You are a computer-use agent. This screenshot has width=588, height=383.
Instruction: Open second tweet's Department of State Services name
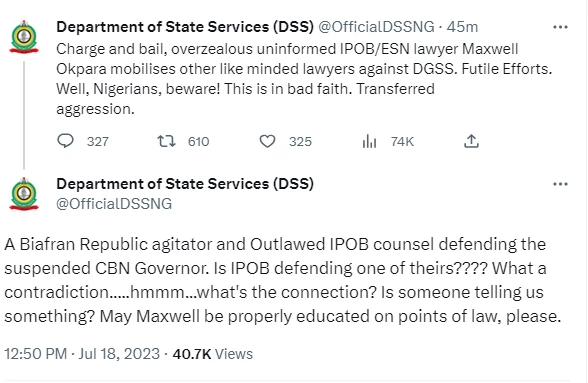pyautogui.click(x=185, y=184)
